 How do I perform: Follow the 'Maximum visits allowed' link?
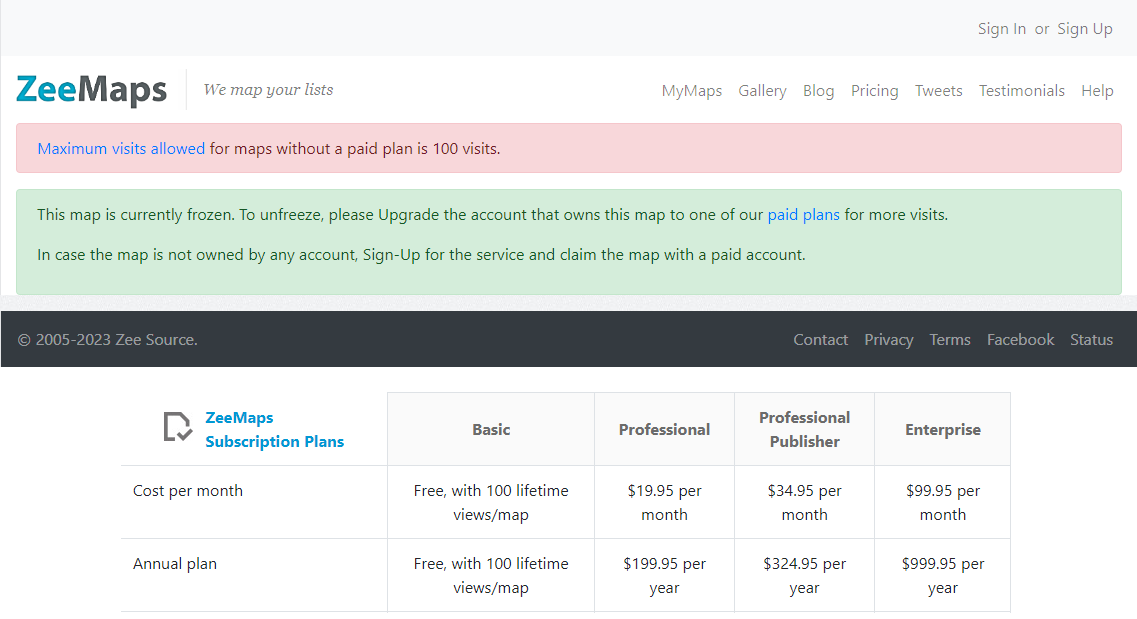[121, 149]
